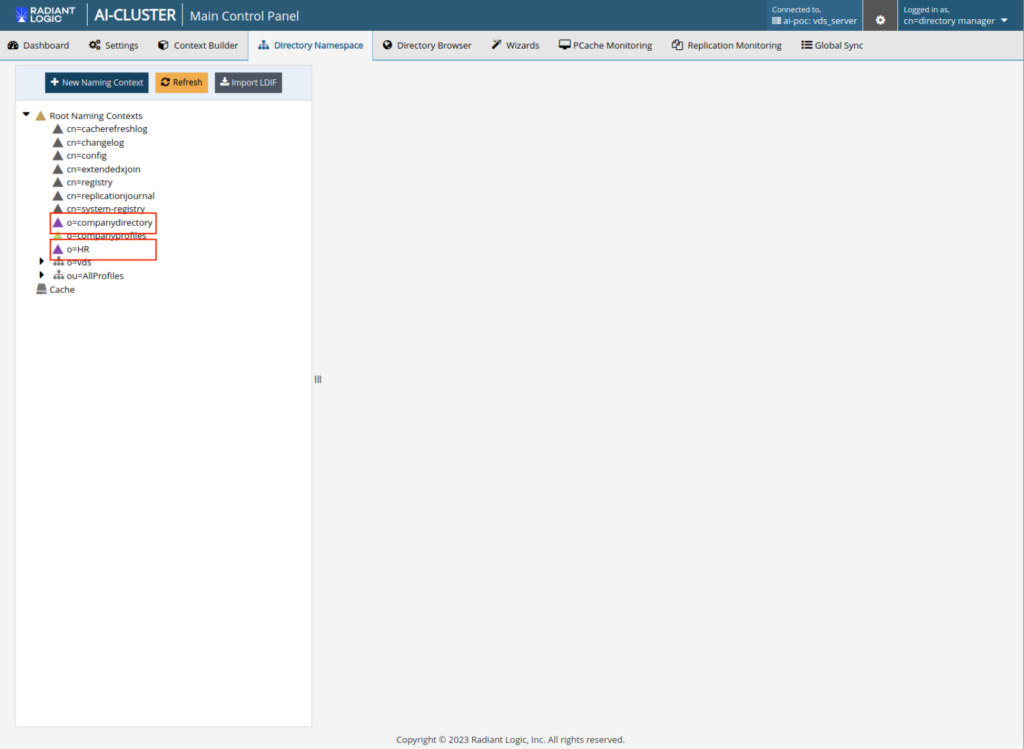Click the Import LDIF button
This screenshot has height=749, width=1024.
[x=248, y=82]
